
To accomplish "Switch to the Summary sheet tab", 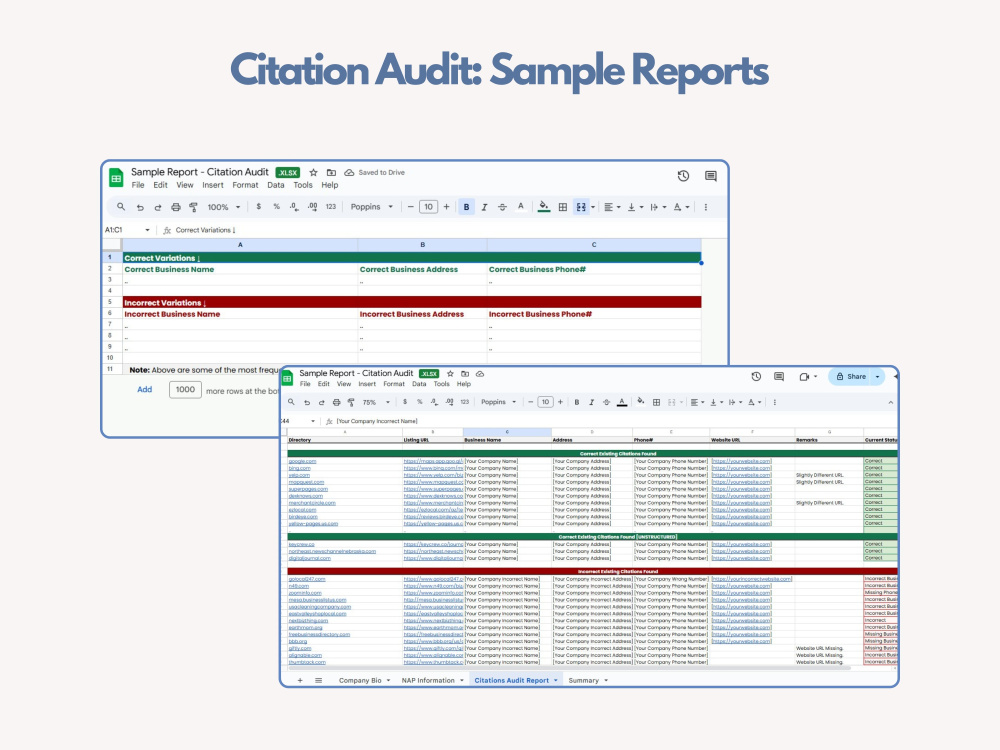I will (x=584, y=680).
